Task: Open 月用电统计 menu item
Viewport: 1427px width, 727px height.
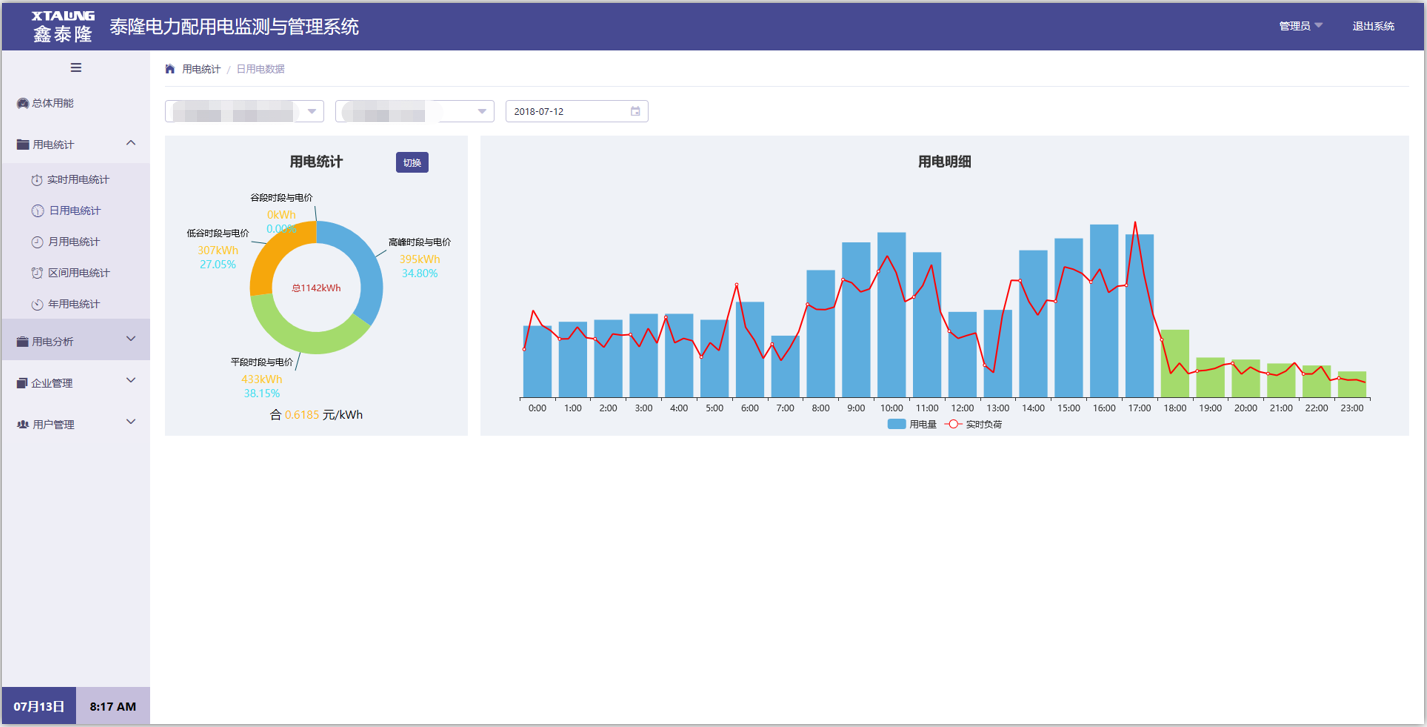Action: point(74,242)
